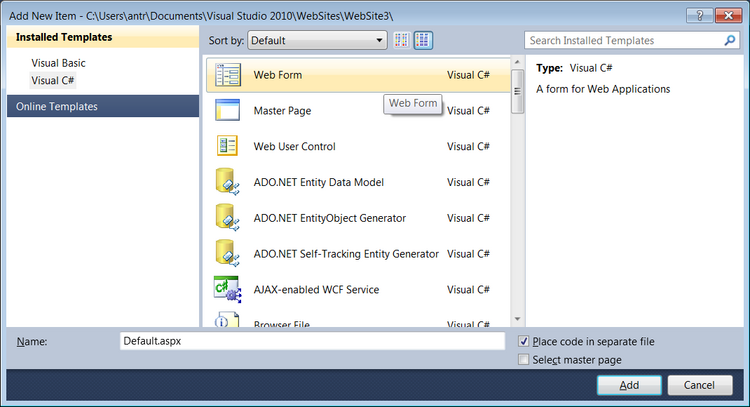Click the dialog help question-mark button
The width and height of the screenshot is (750, 407).
(x=700, y=16)
